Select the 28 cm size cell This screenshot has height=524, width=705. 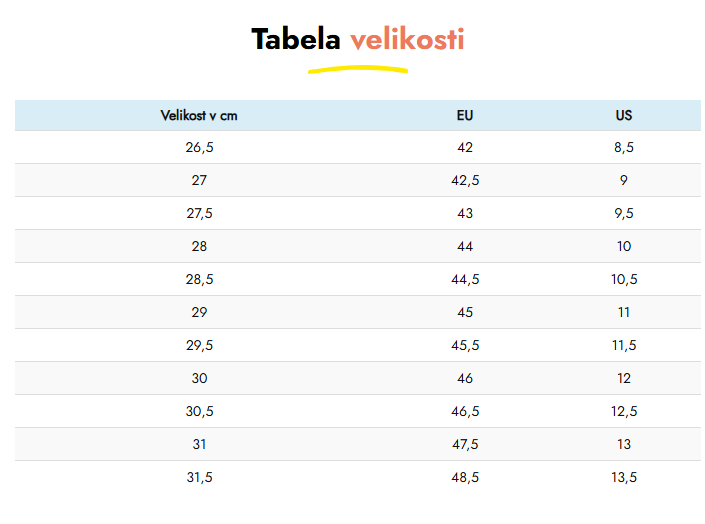[199, 246]
